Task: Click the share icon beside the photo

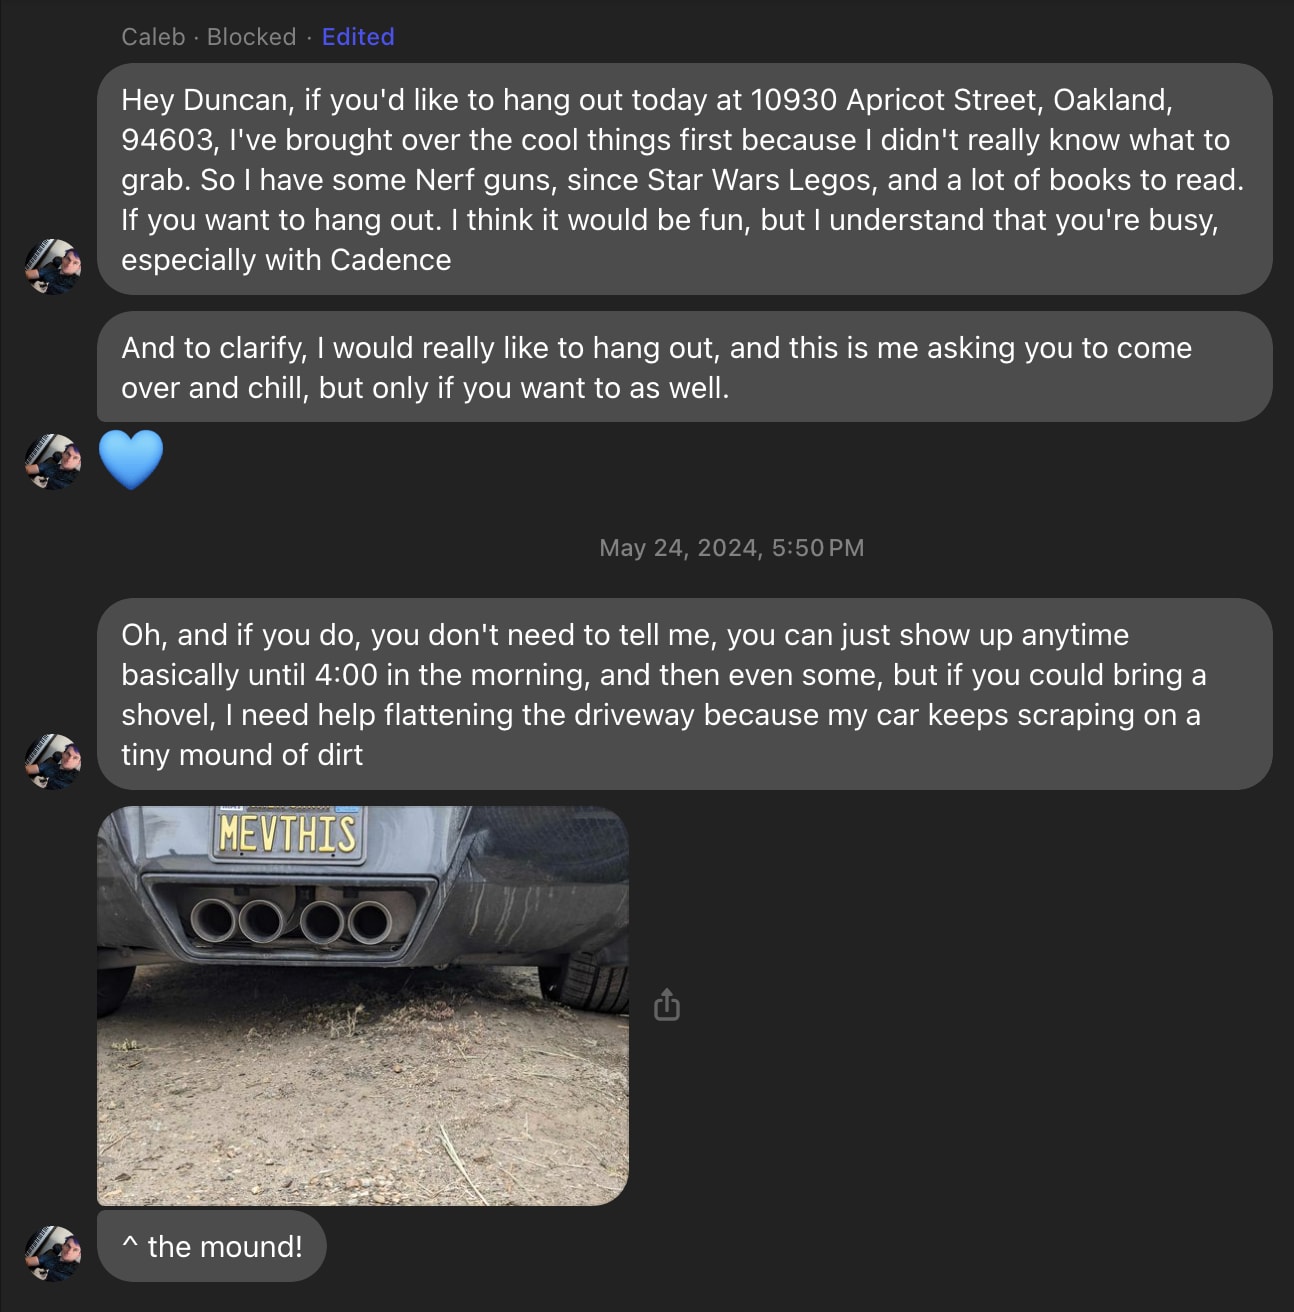Action: point(666,1004)
